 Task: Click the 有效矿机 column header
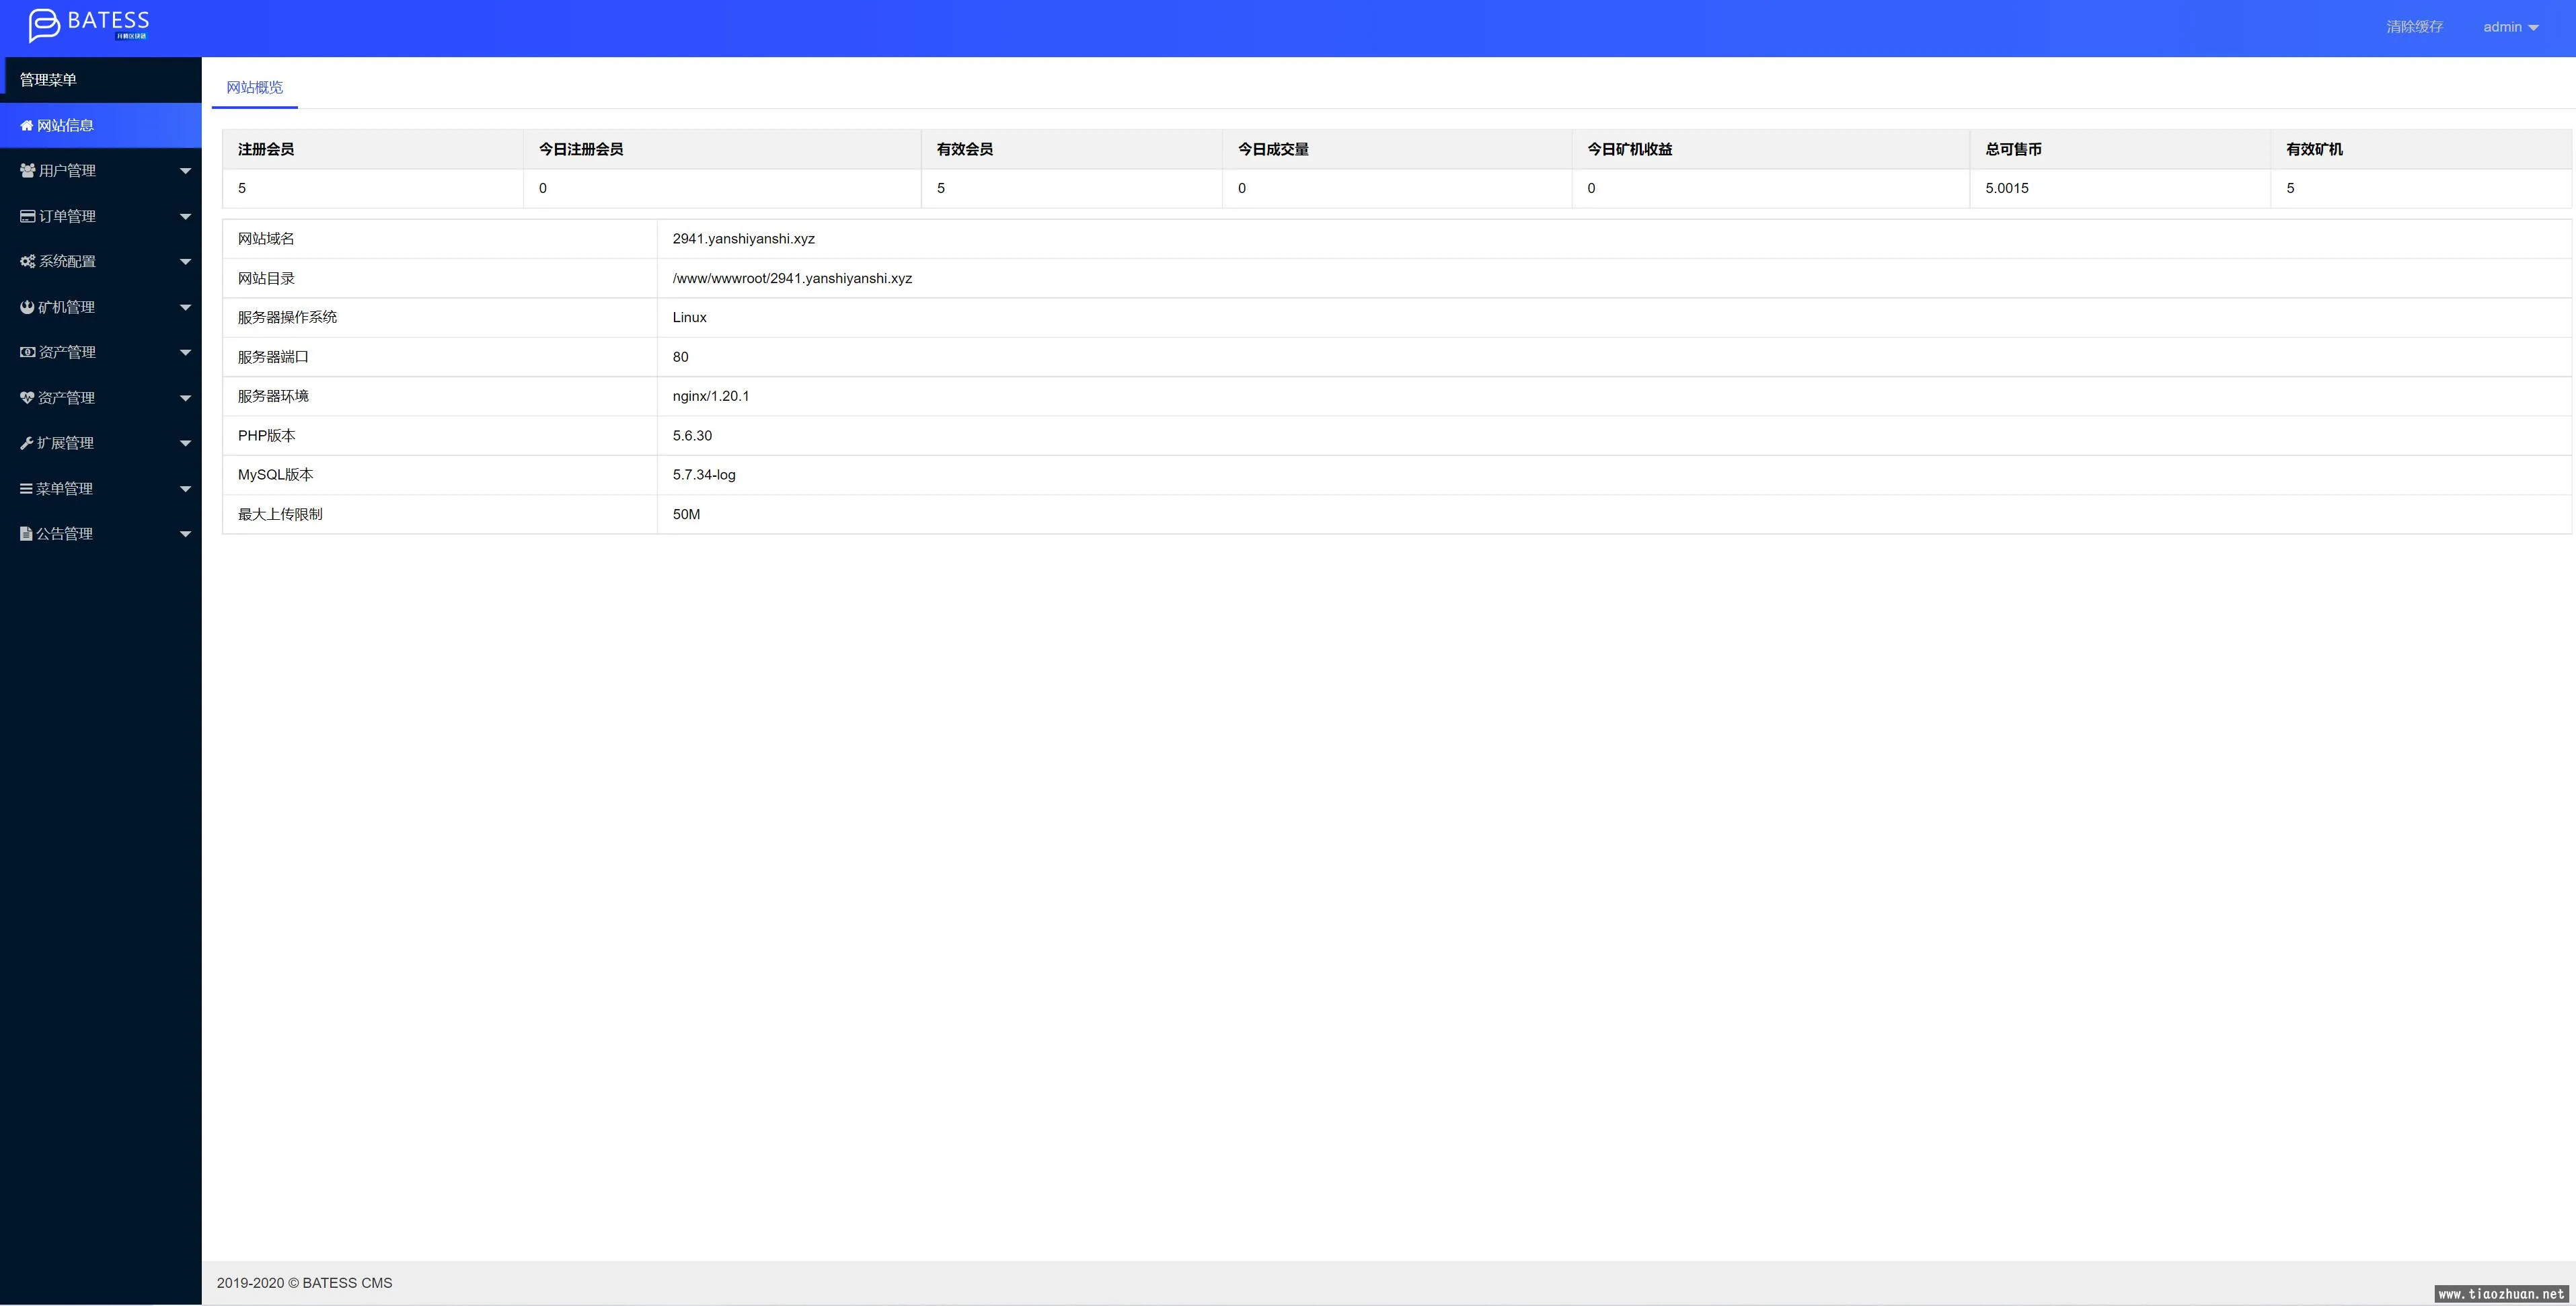[x=2314, y=149]
